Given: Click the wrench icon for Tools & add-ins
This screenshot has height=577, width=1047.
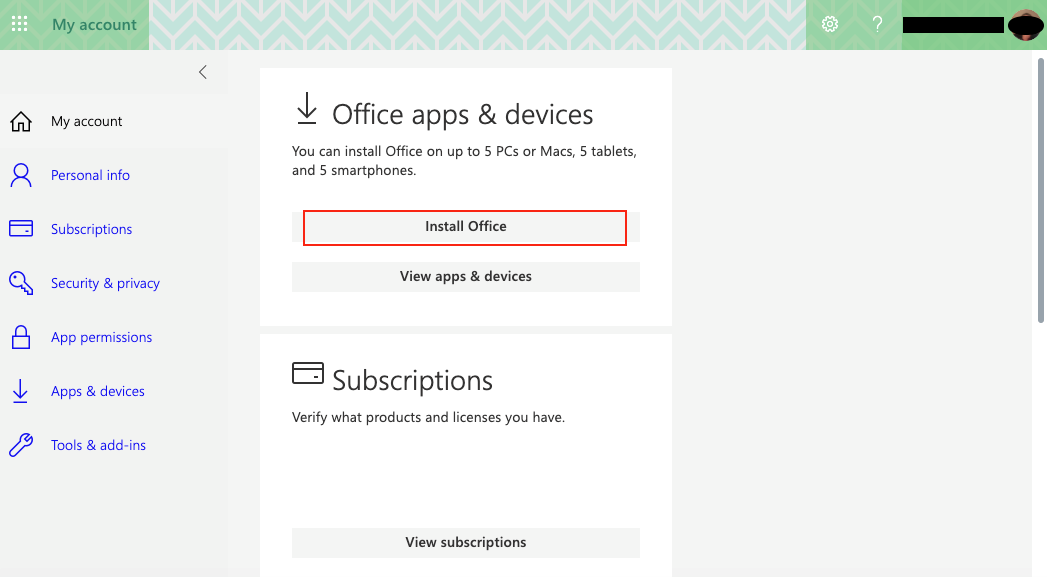Looking at the screenshot, I should click(21, 445).
